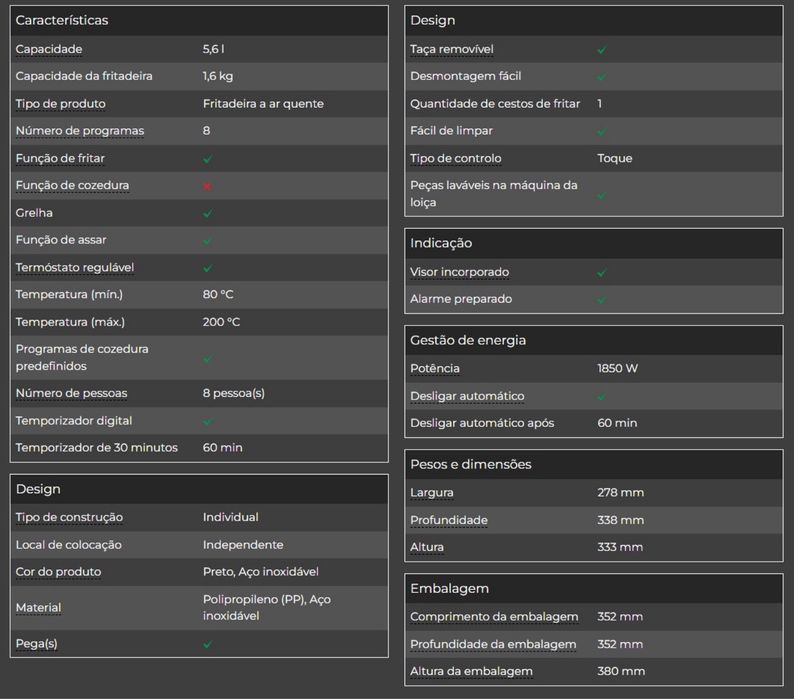Click the Taça removível green checkmark

click(602, 49)
